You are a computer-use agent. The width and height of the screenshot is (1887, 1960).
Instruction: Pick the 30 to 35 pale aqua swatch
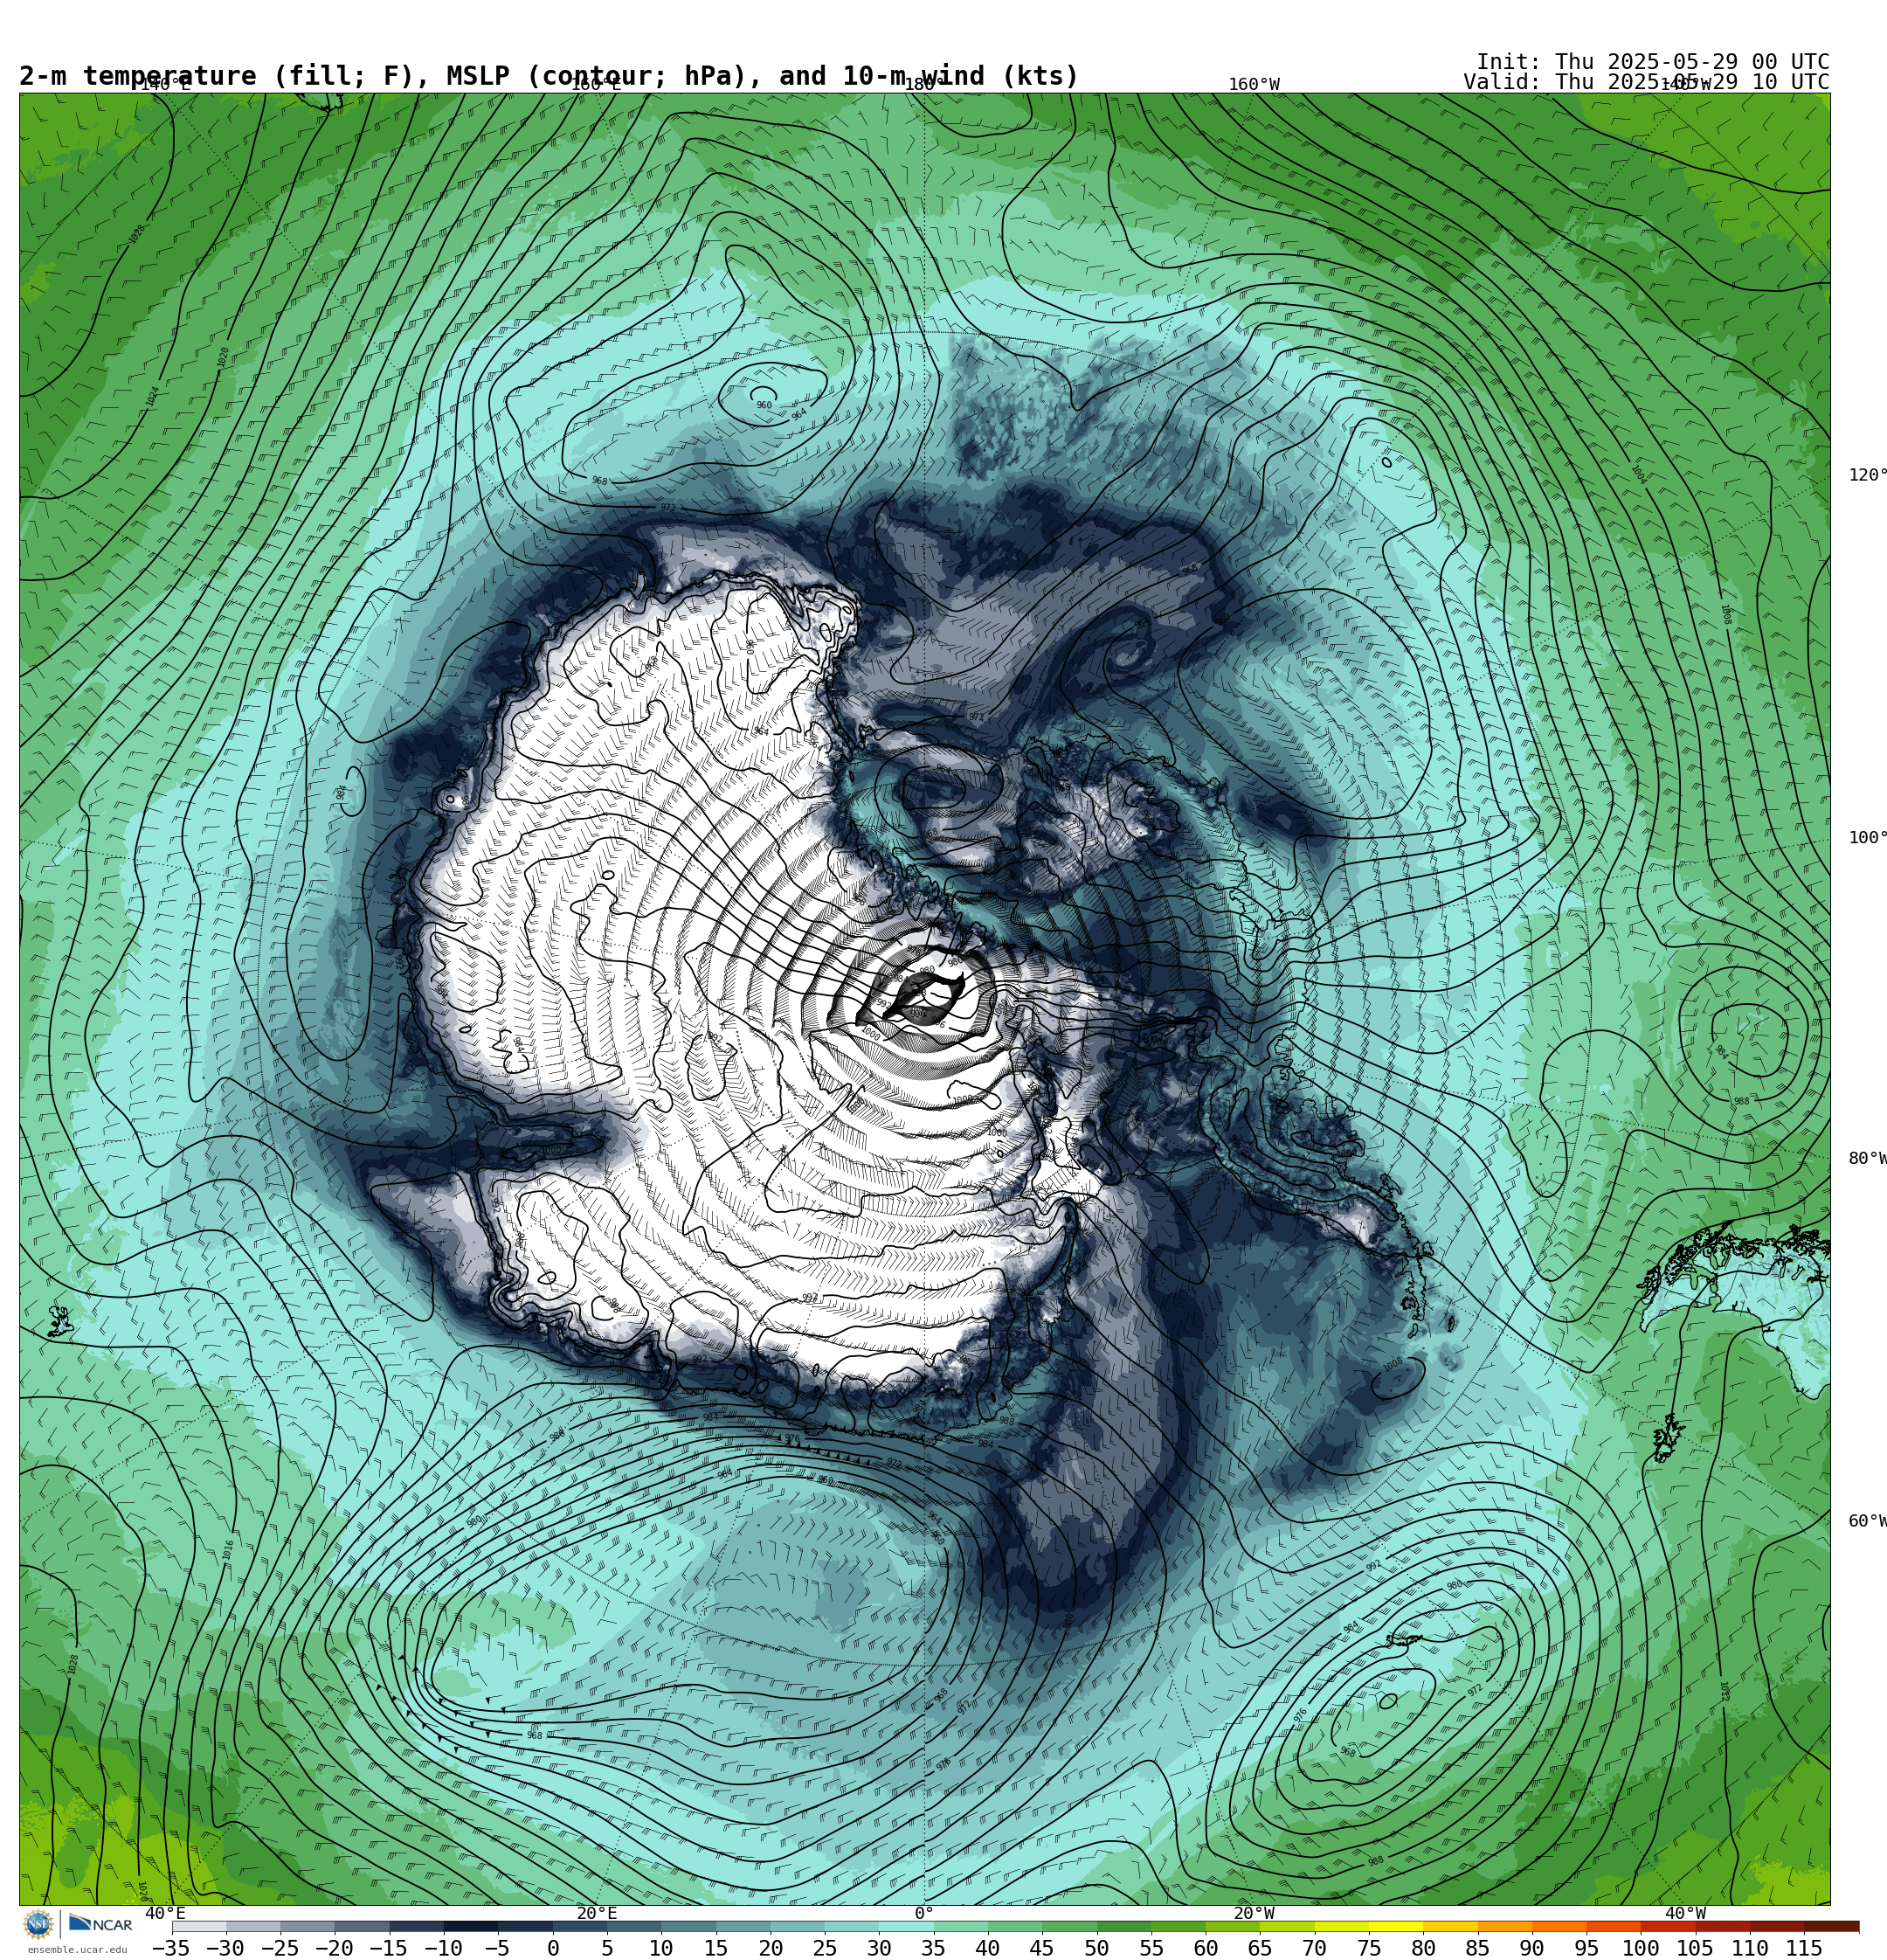click(906, 1926)
